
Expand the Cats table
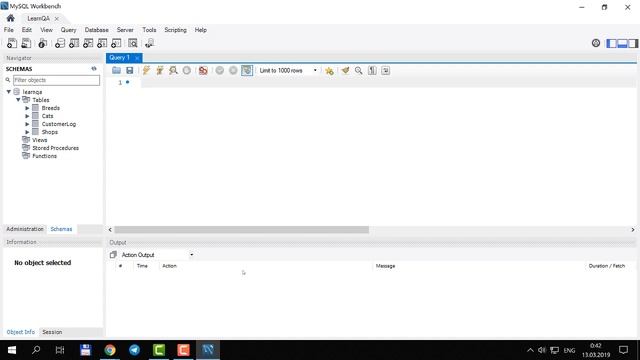27,116
